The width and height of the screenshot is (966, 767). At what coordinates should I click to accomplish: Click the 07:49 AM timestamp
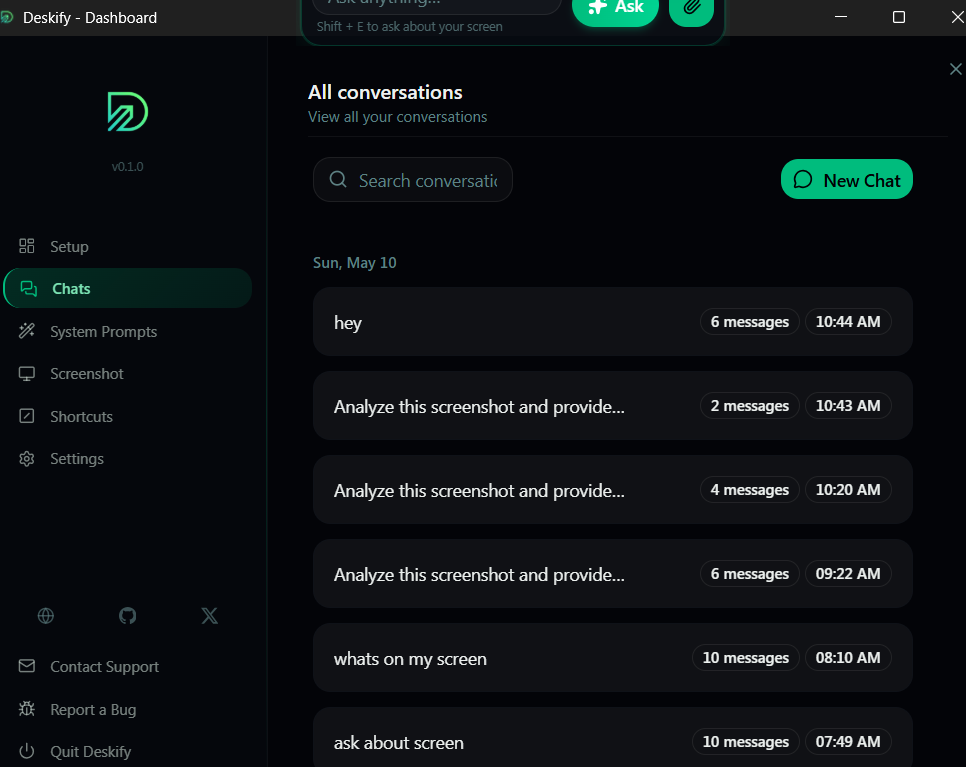tap(848, 742)
